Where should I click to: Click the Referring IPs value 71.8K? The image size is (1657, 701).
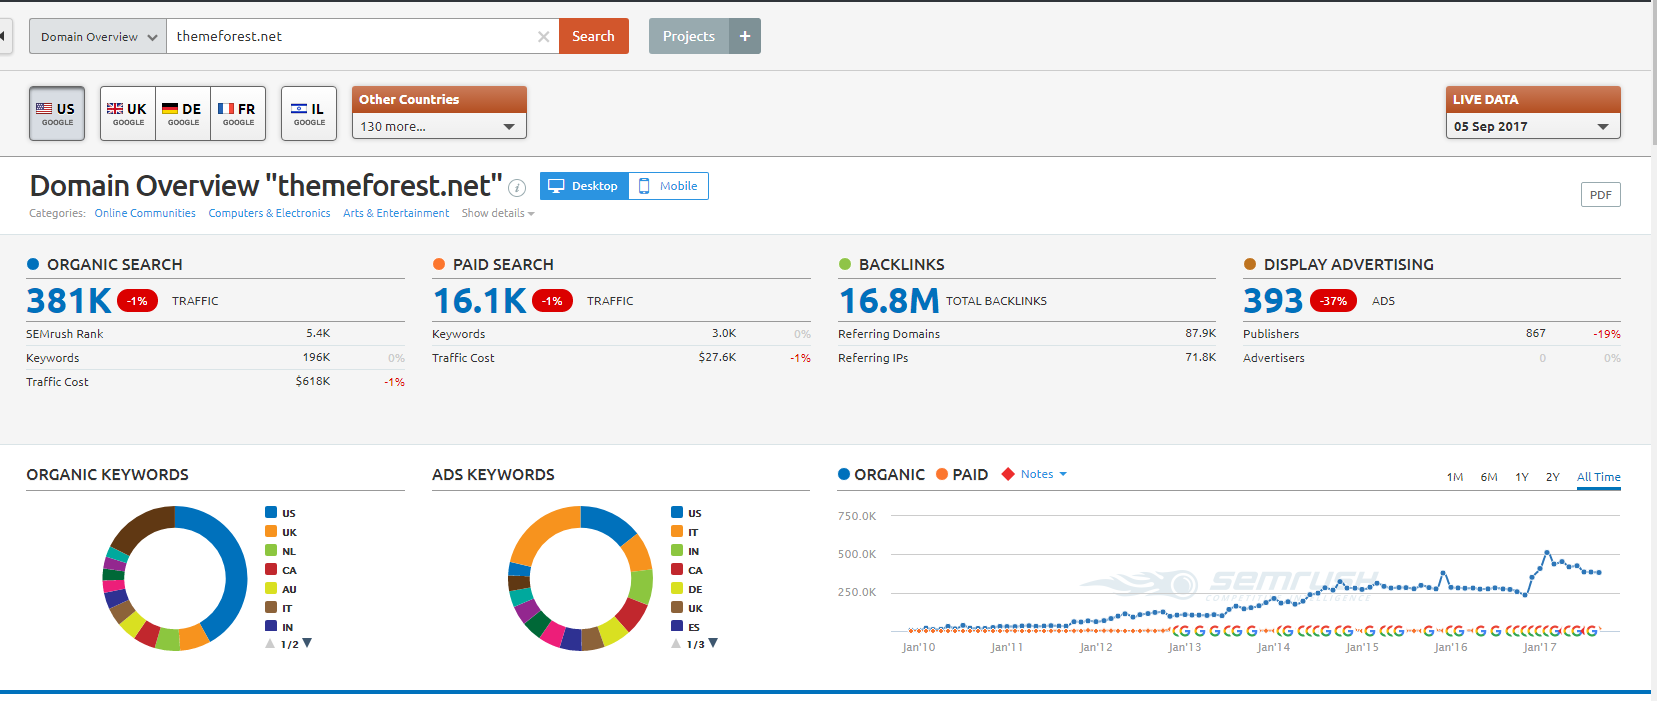(1201, 357)
